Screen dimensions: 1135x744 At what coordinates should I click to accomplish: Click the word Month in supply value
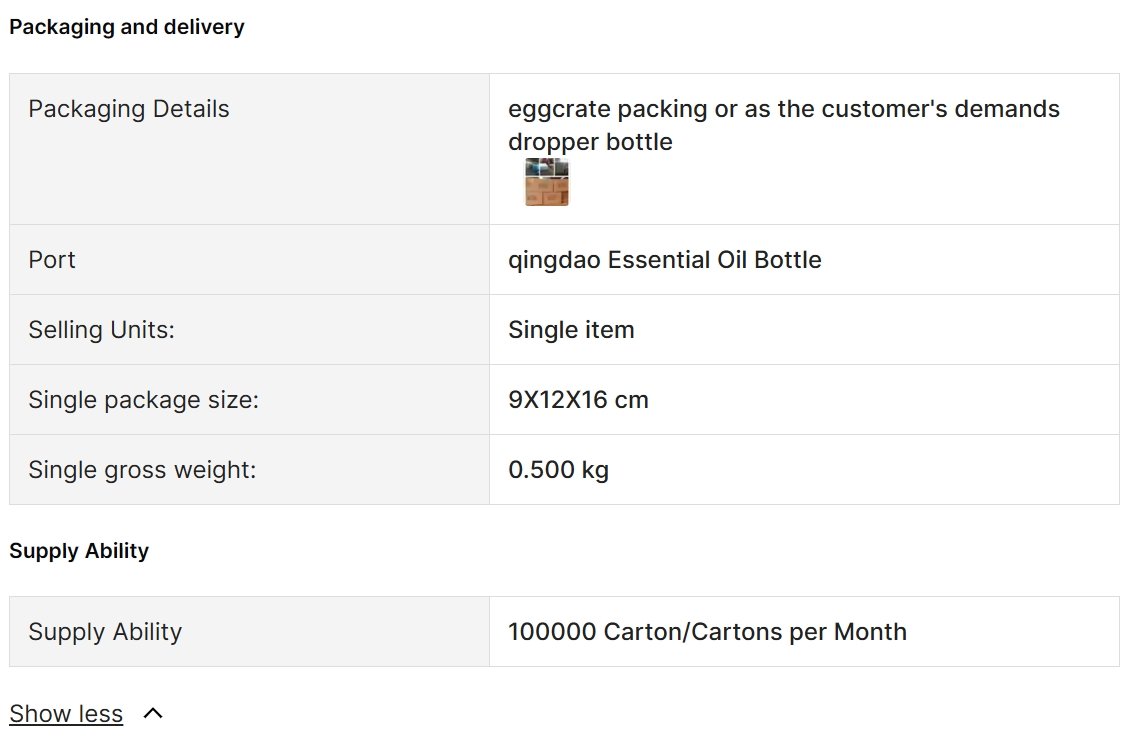pyautogui.click(x=870, y=632)
